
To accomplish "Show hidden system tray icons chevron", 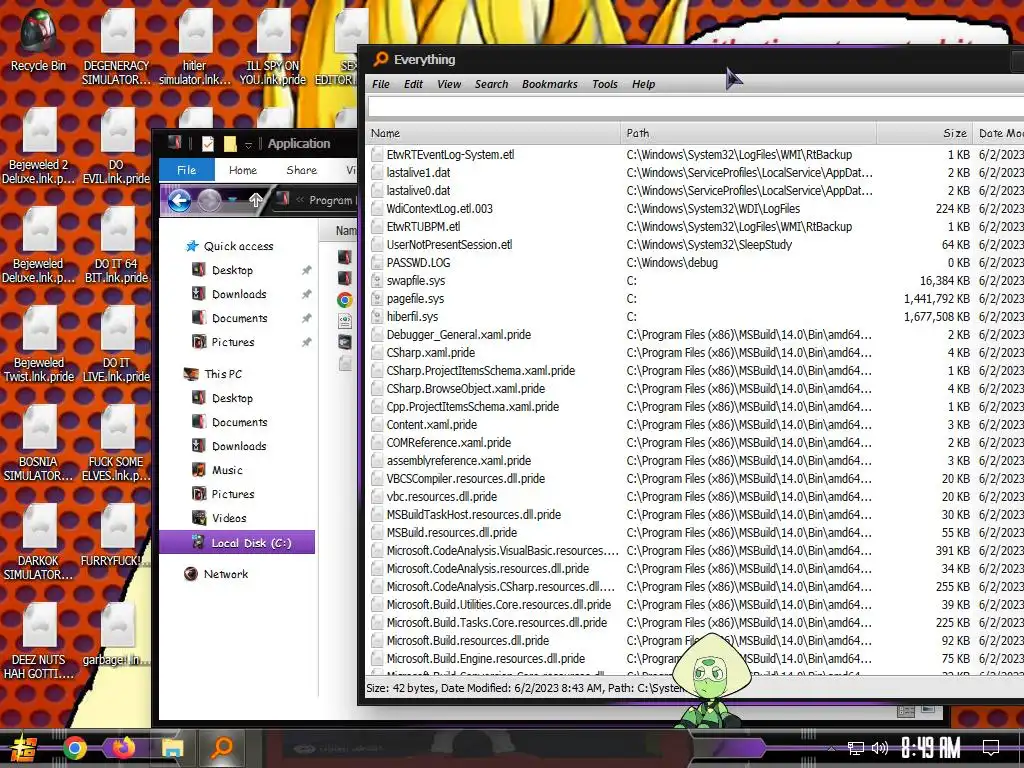I will 831,748.
